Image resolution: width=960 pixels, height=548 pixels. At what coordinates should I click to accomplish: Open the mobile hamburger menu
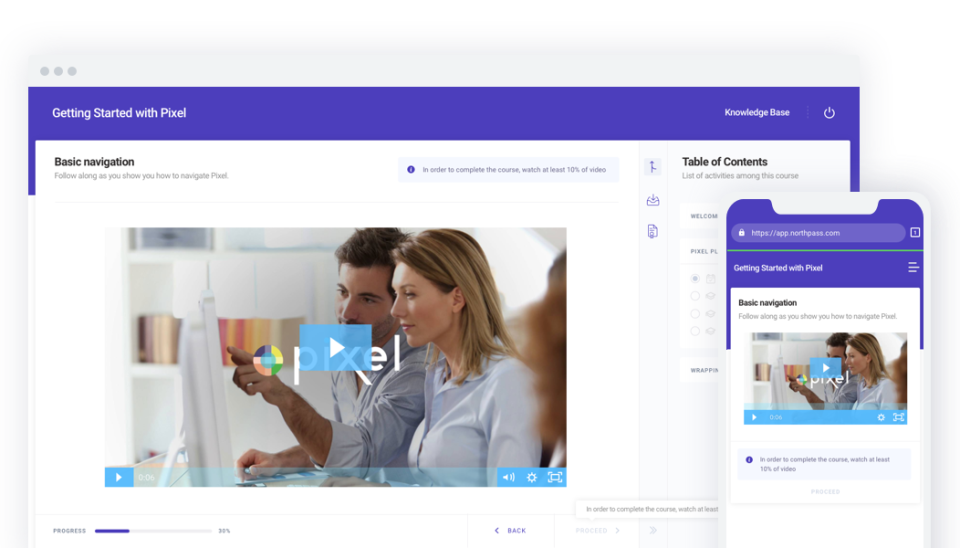coord(913,268)
